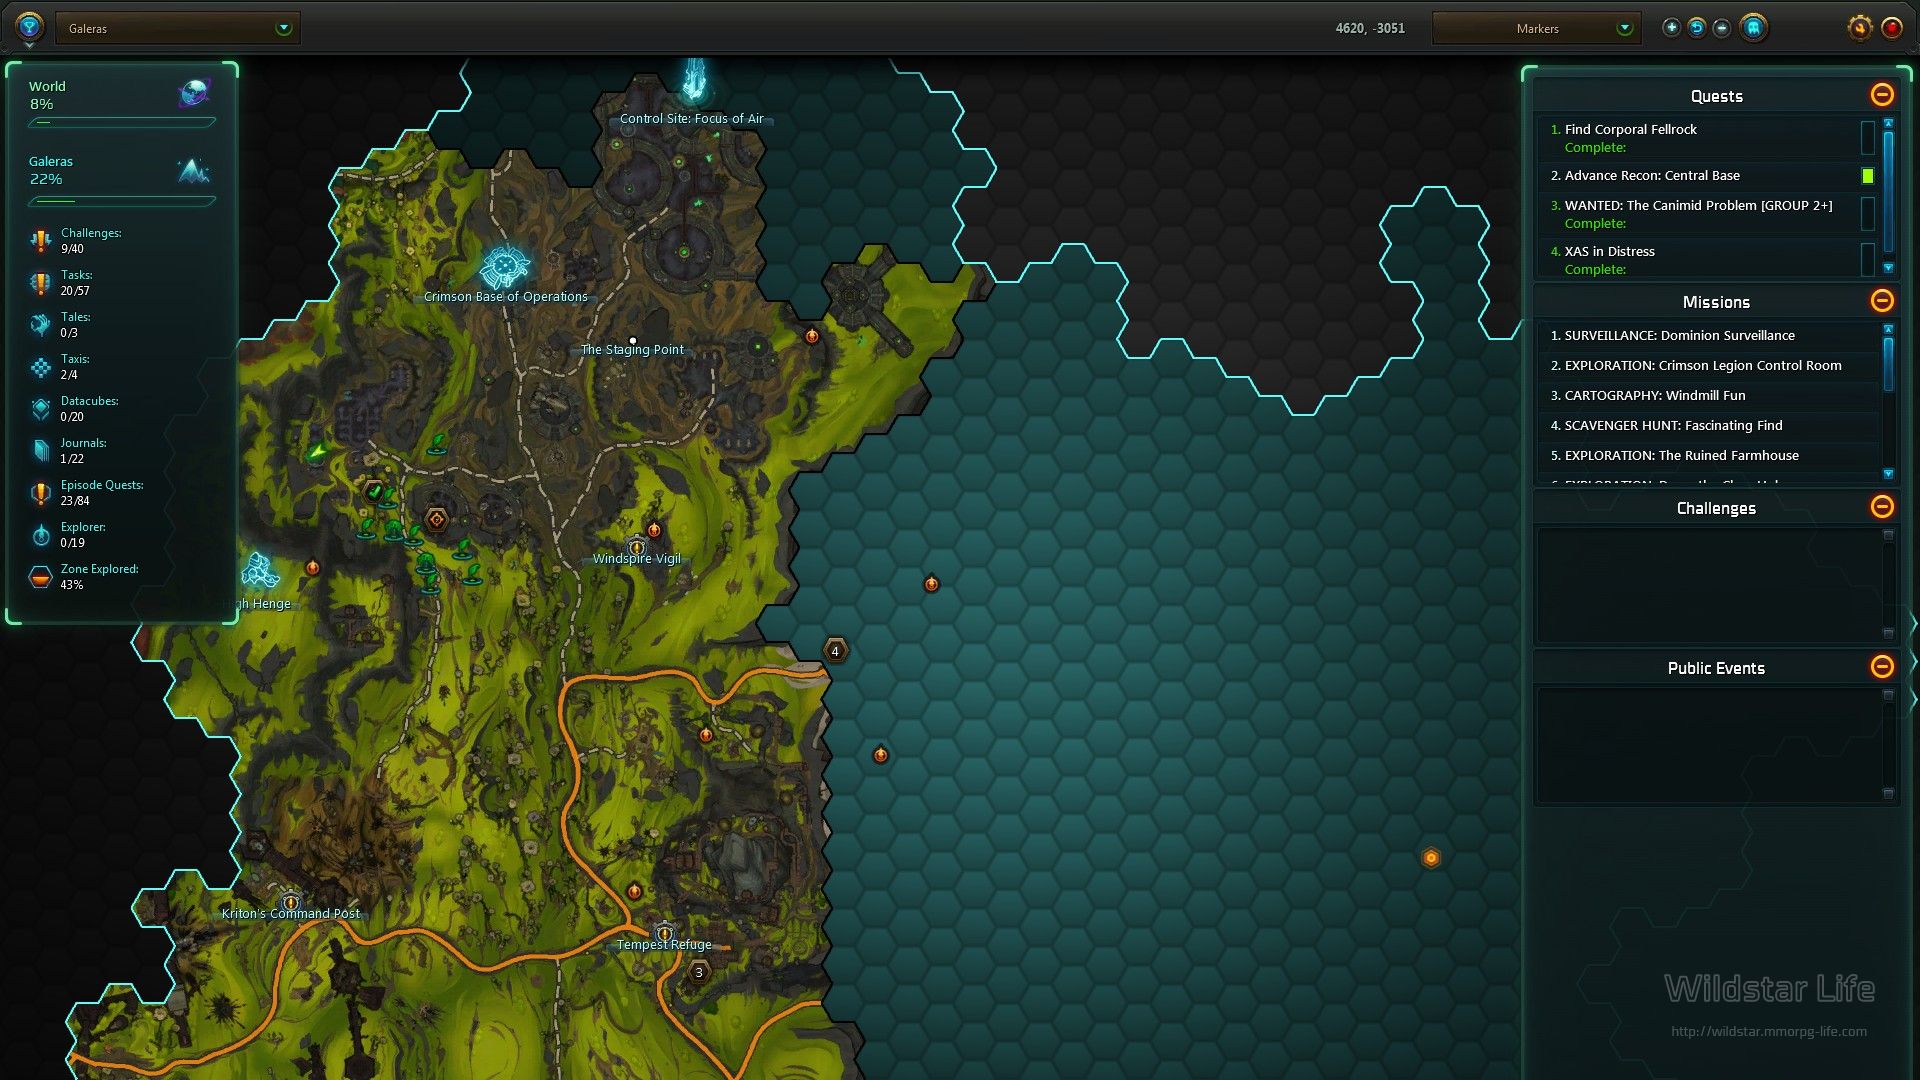Click Control Site: Focus of Air crystal
Viewport: 1920px width, 1080px height.
tap(693, 80)
